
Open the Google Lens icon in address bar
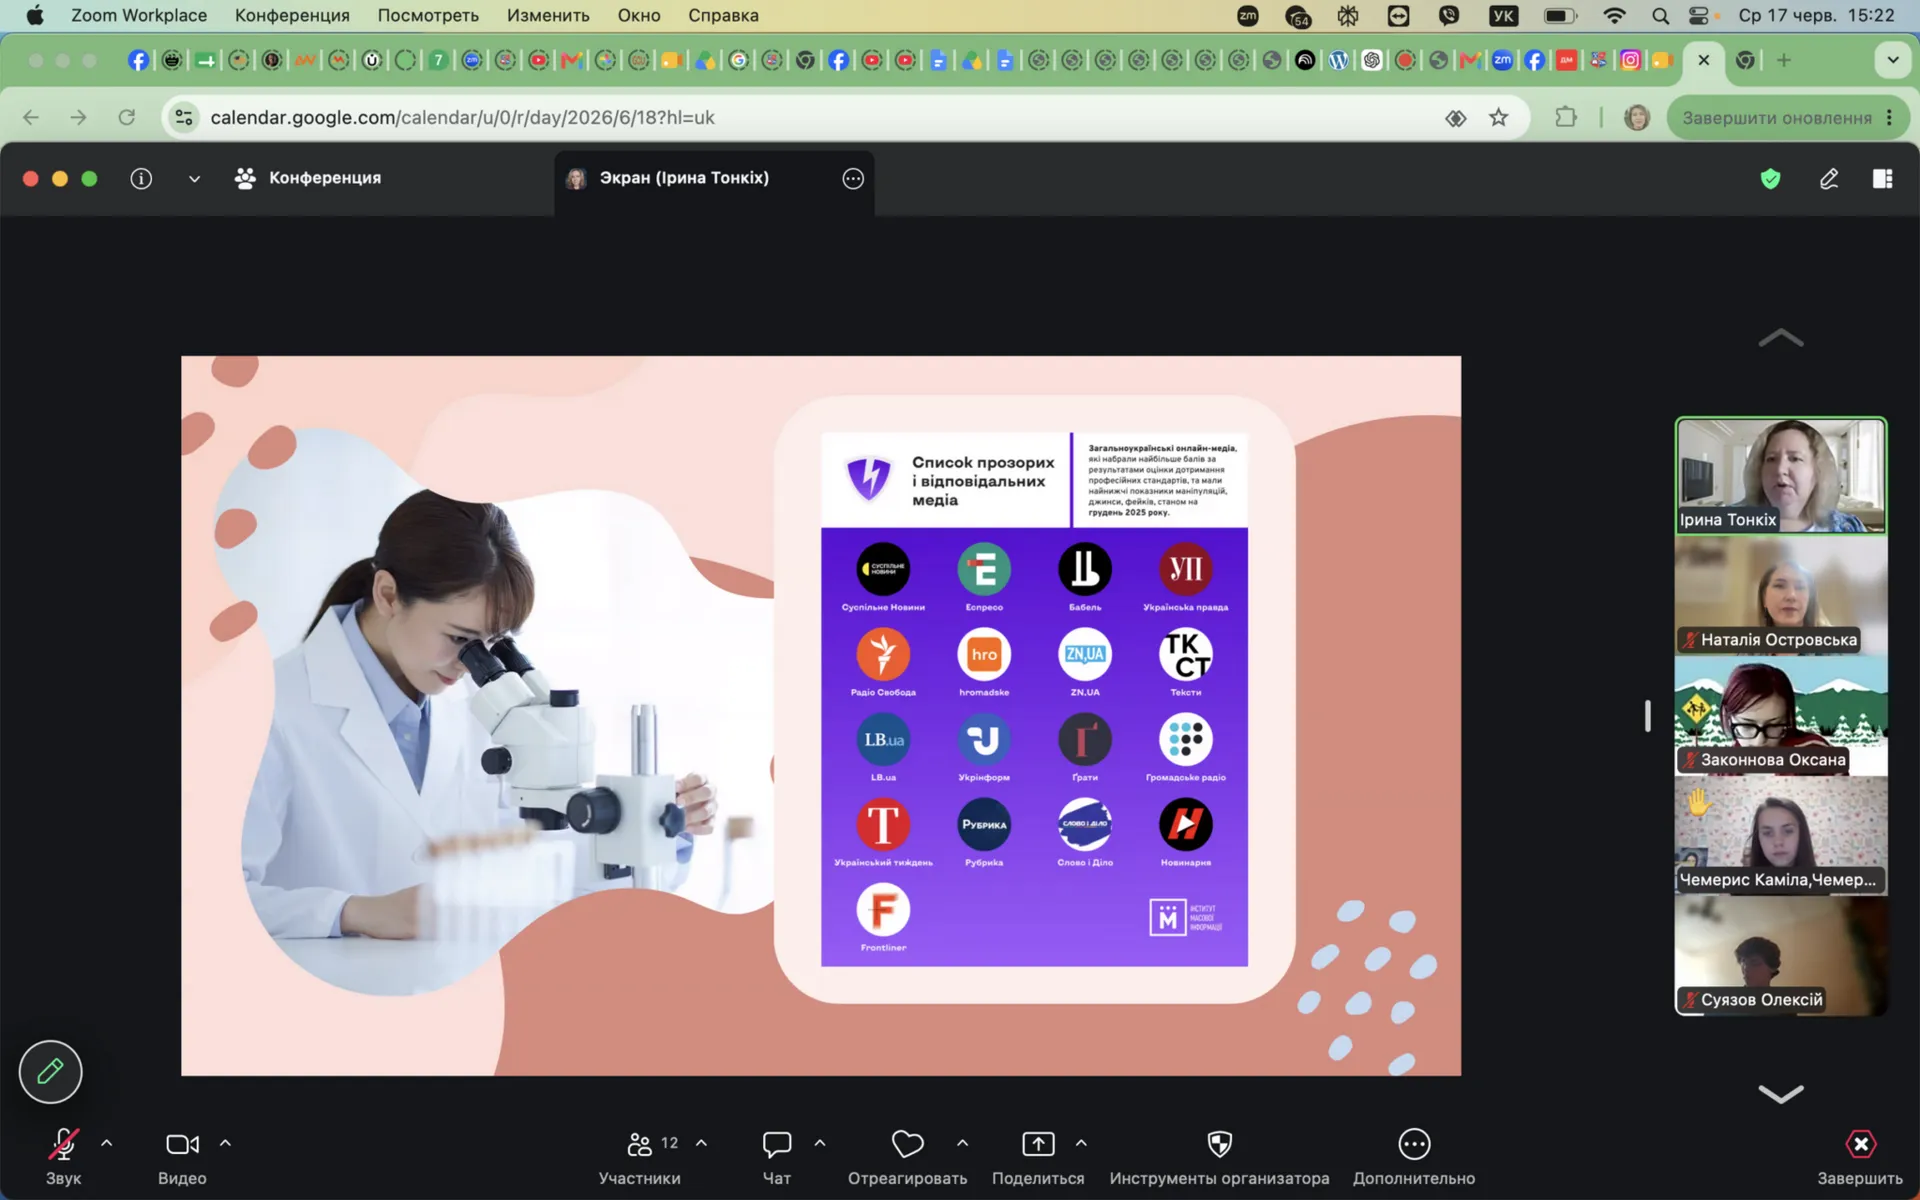point(1456,118)
